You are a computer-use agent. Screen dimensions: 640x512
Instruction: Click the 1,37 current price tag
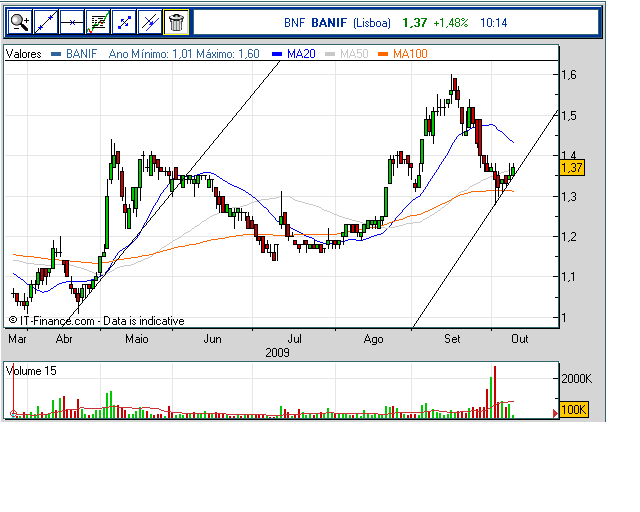(x=573, y=168)
